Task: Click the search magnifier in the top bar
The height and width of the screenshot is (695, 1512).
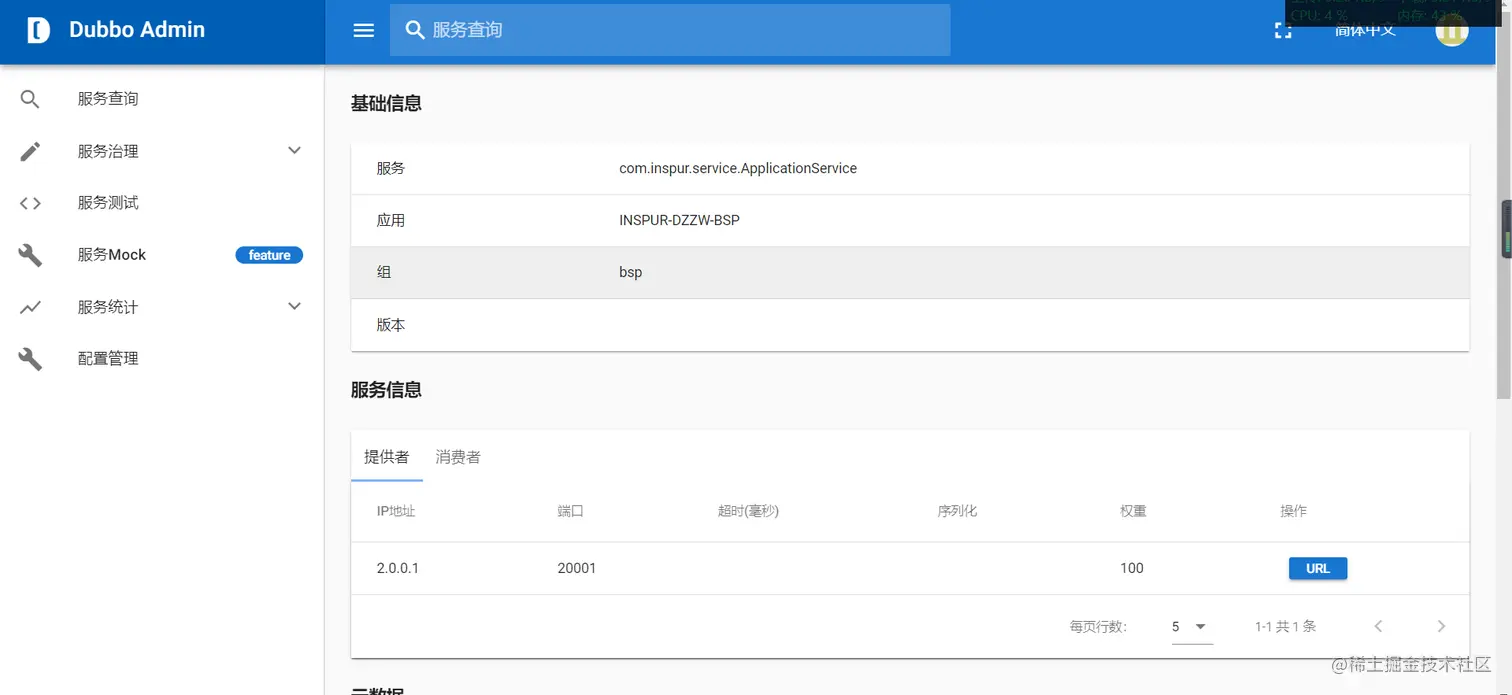Action: 415,30
